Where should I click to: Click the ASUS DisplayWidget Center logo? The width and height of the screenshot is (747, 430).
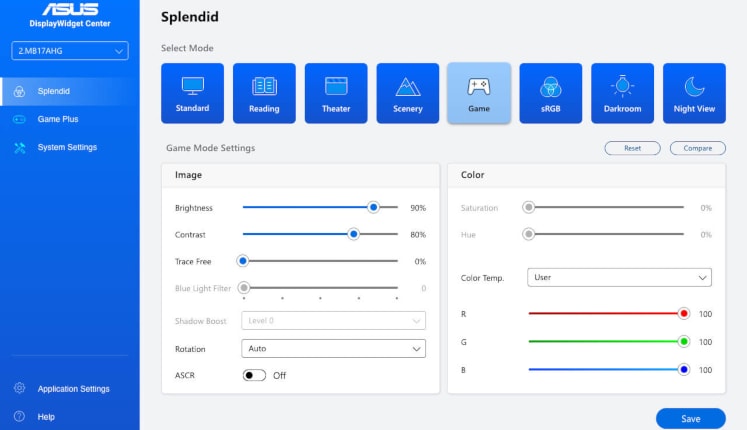point(70,15)
